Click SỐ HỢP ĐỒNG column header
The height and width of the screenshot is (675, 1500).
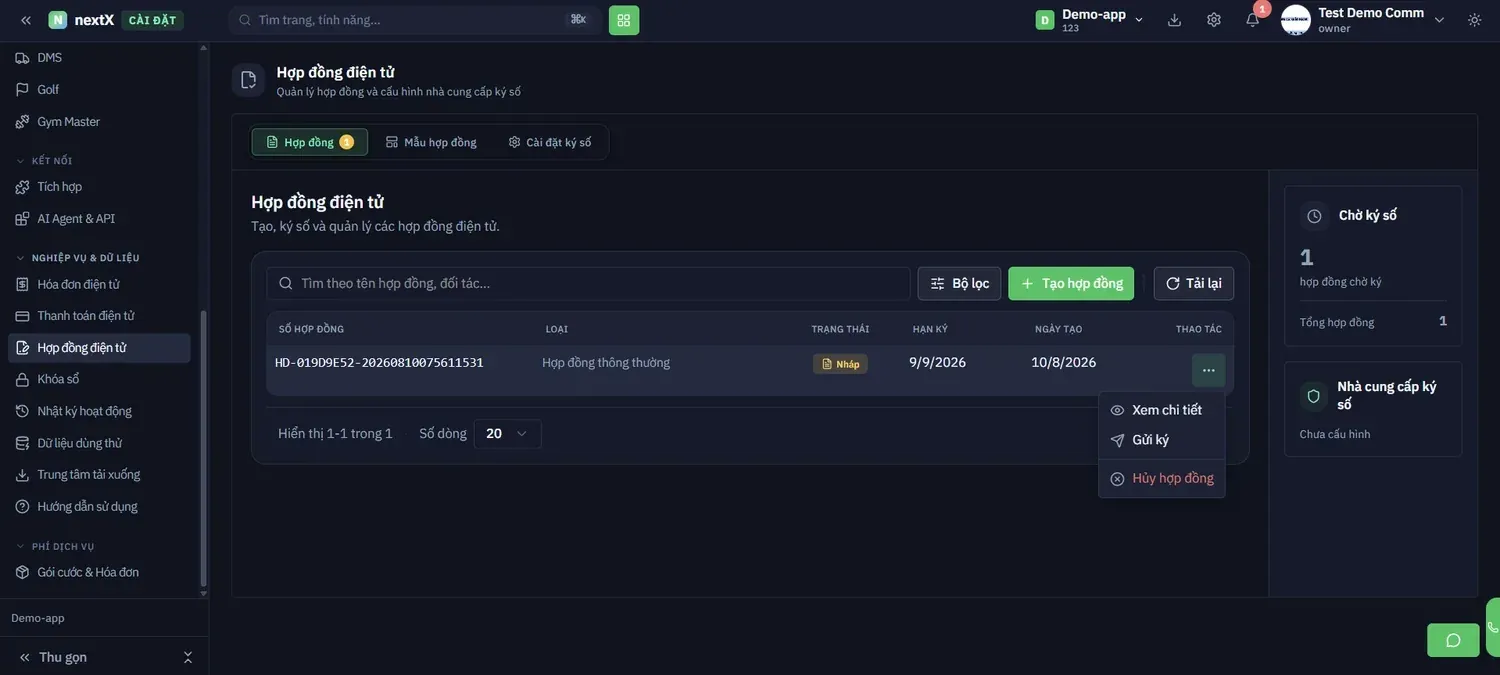pyautogui.click(x=311, y=329)
